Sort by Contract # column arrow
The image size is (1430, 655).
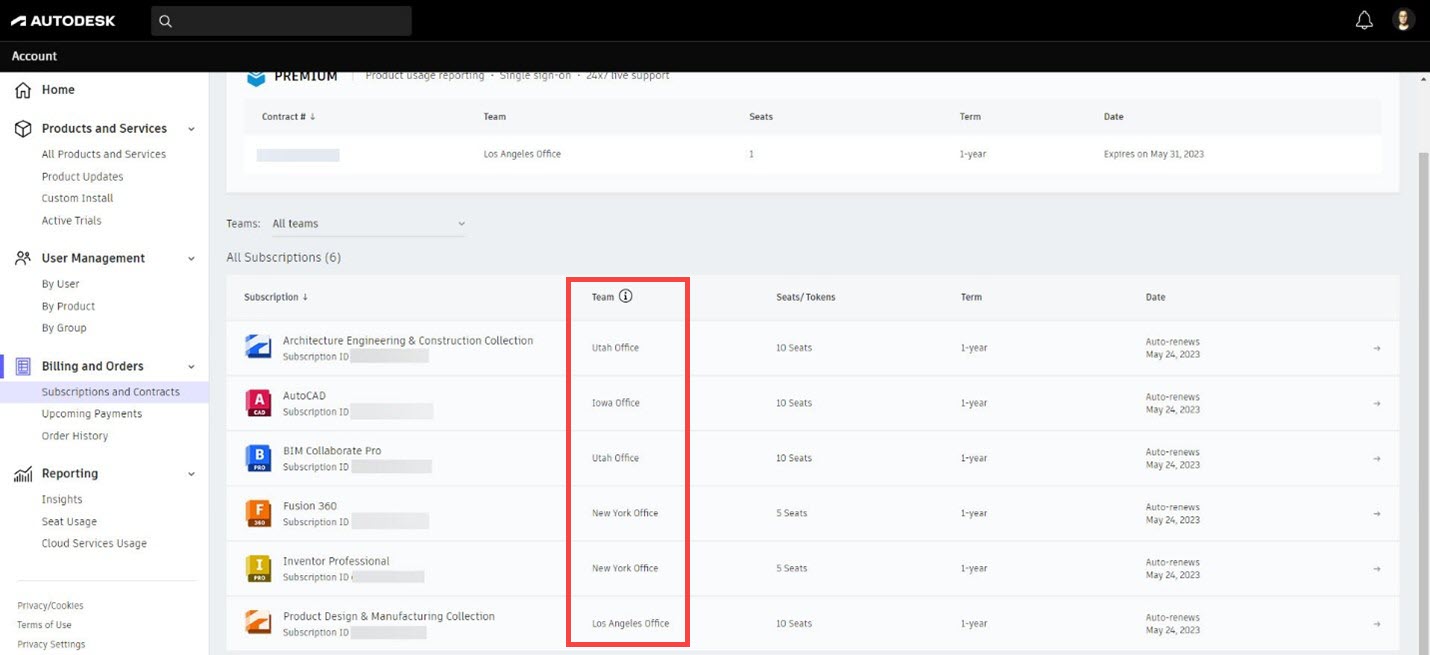313,117
